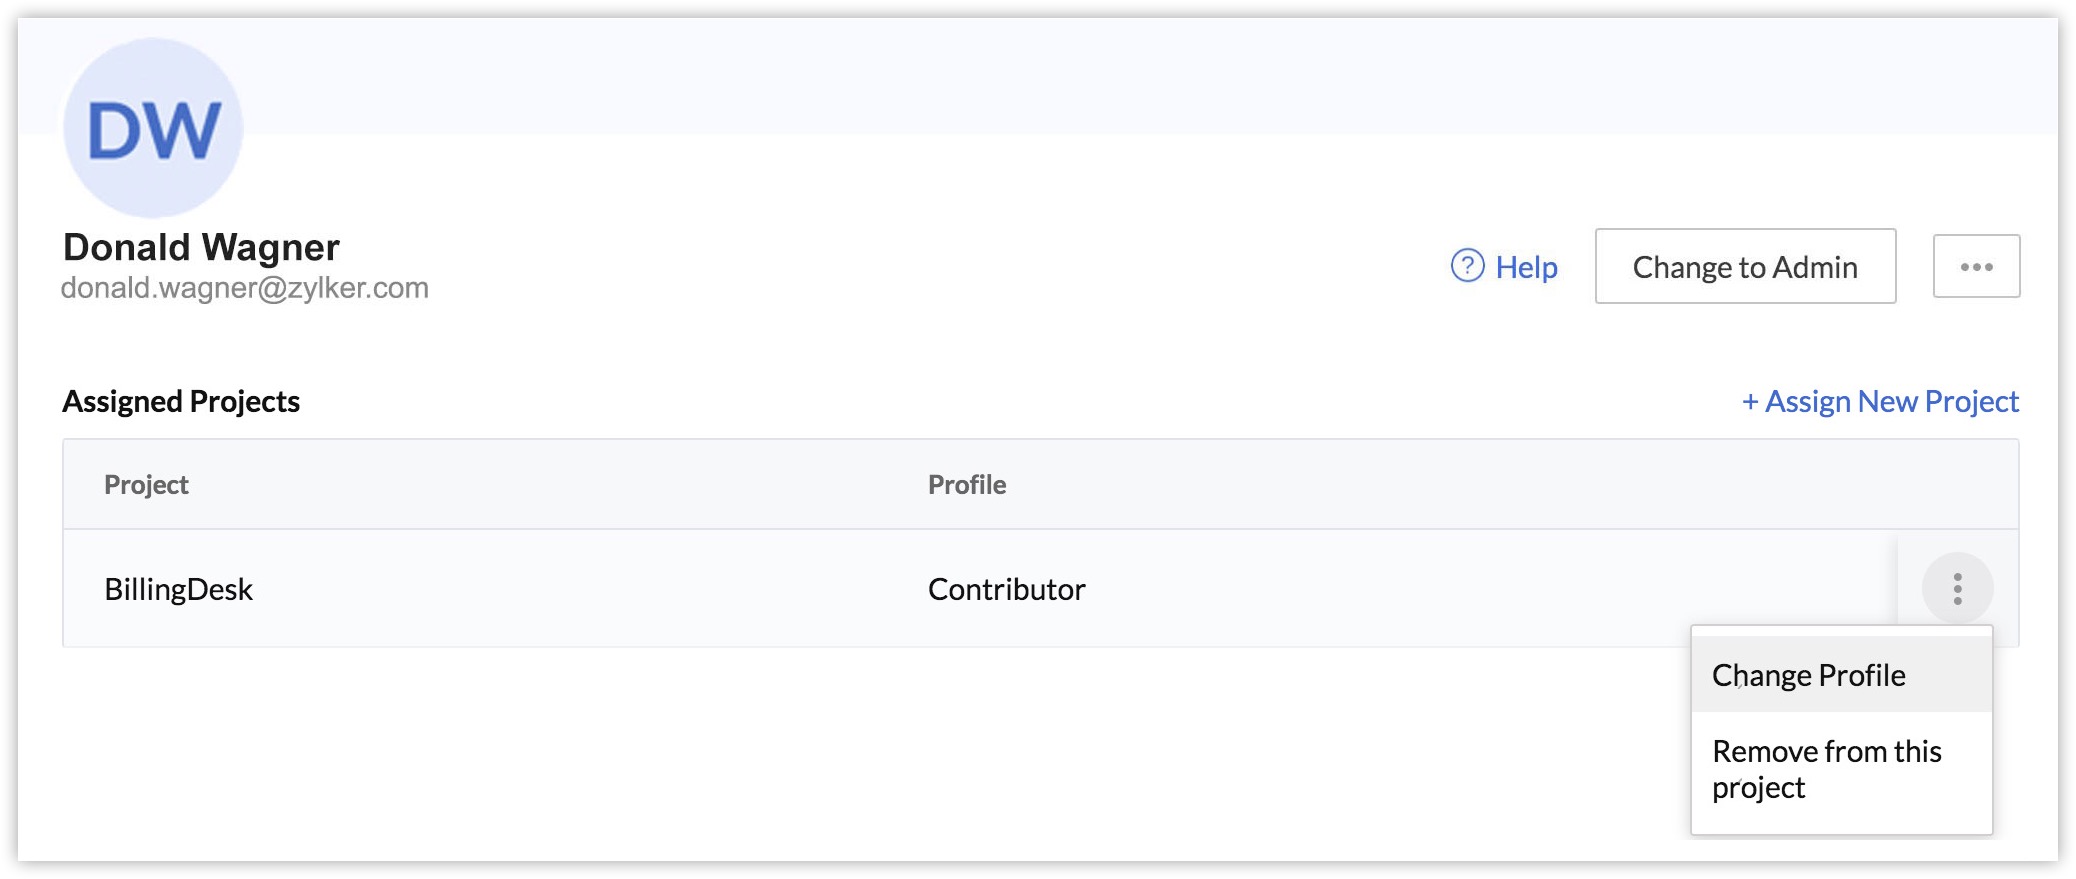This screenshot has width=2076, height=879.
Task: Click empty space in the BillingDesk row
Action: [1450, 590]
